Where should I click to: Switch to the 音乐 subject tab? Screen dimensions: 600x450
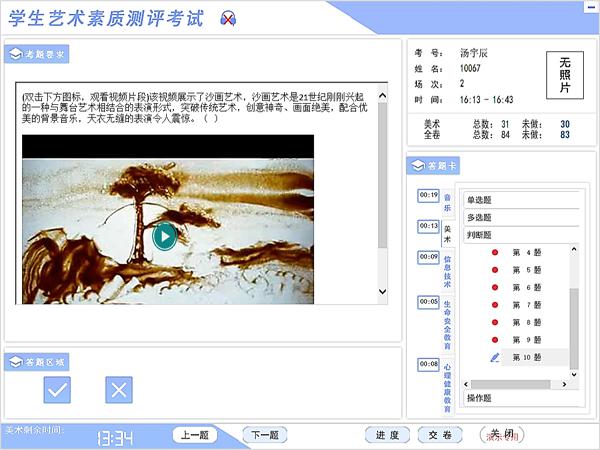tap(447, 201)
